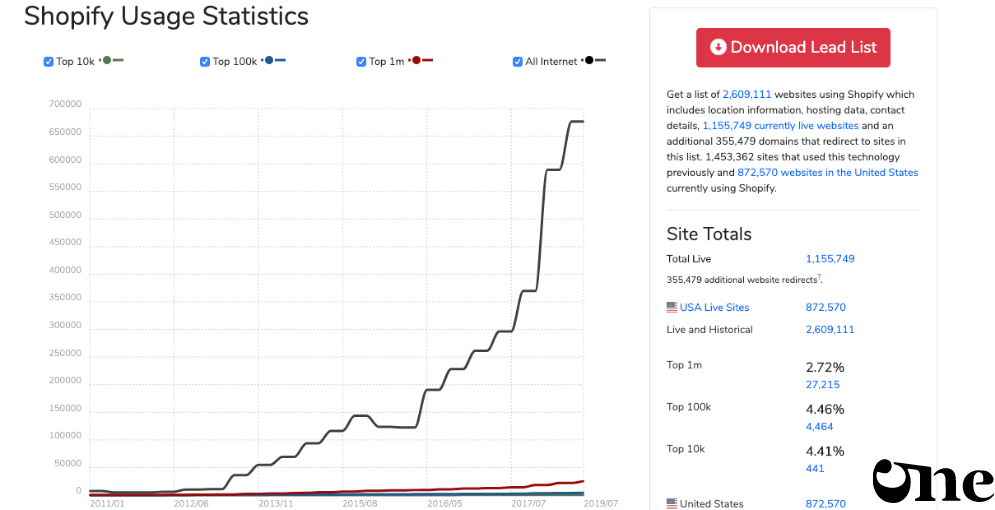Screen dimensions: 995x510
Task: Open the USA Live Sites link
Action: click(x=714, y=308)
